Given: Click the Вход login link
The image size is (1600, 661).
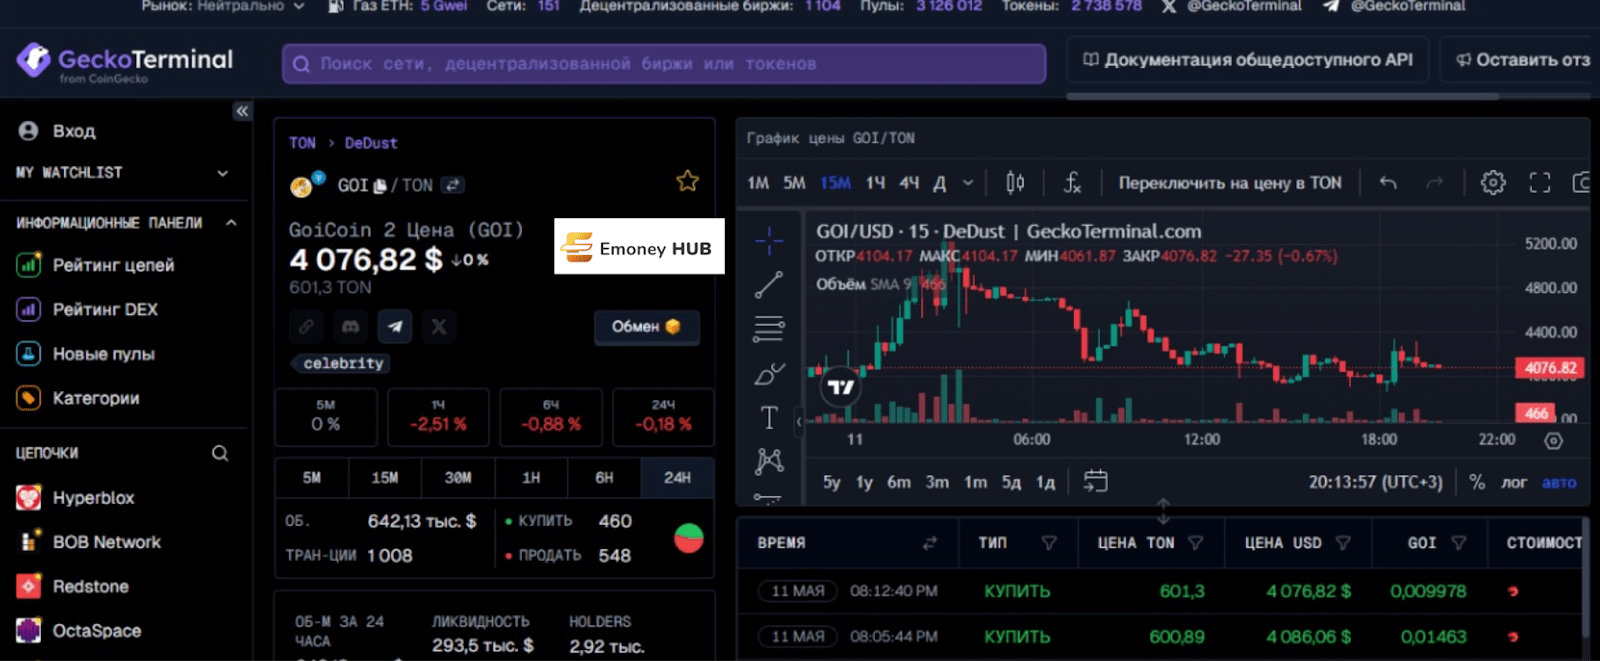Looking at the screenshot, I should pyautogui.click(x=60, y=131).
